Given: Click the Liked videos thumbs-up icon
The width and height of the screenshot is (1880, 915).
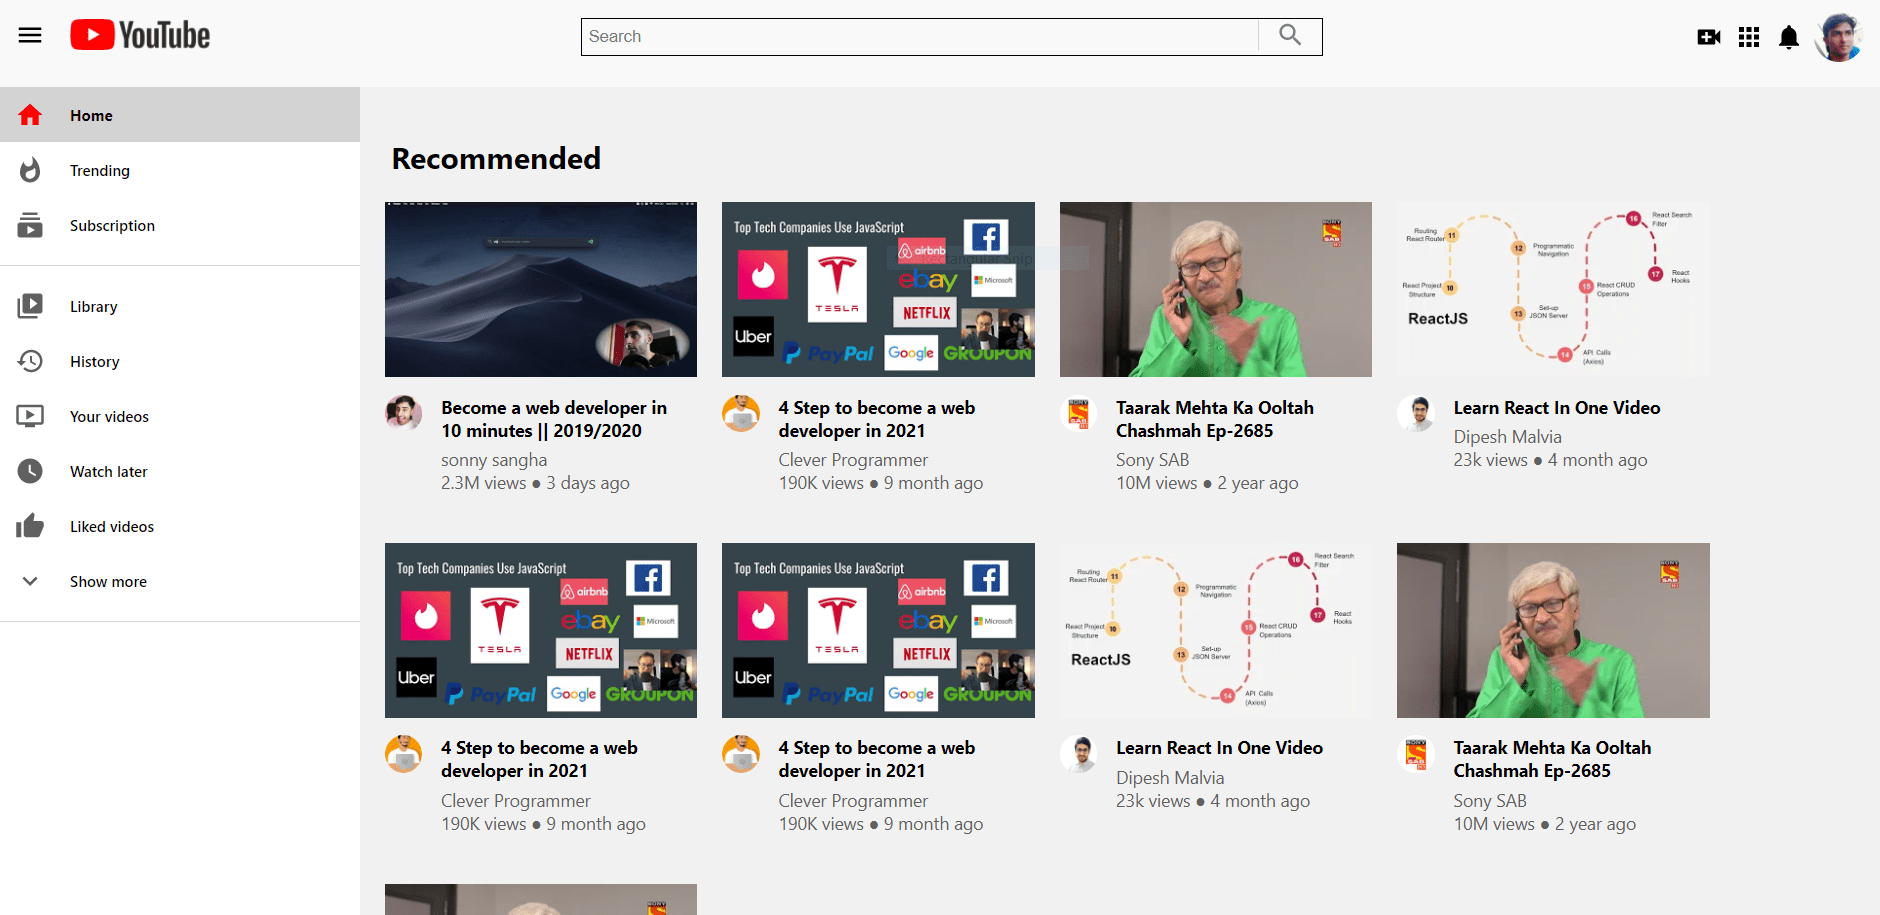Looking at the screenshot, I should tap(30, 526).
